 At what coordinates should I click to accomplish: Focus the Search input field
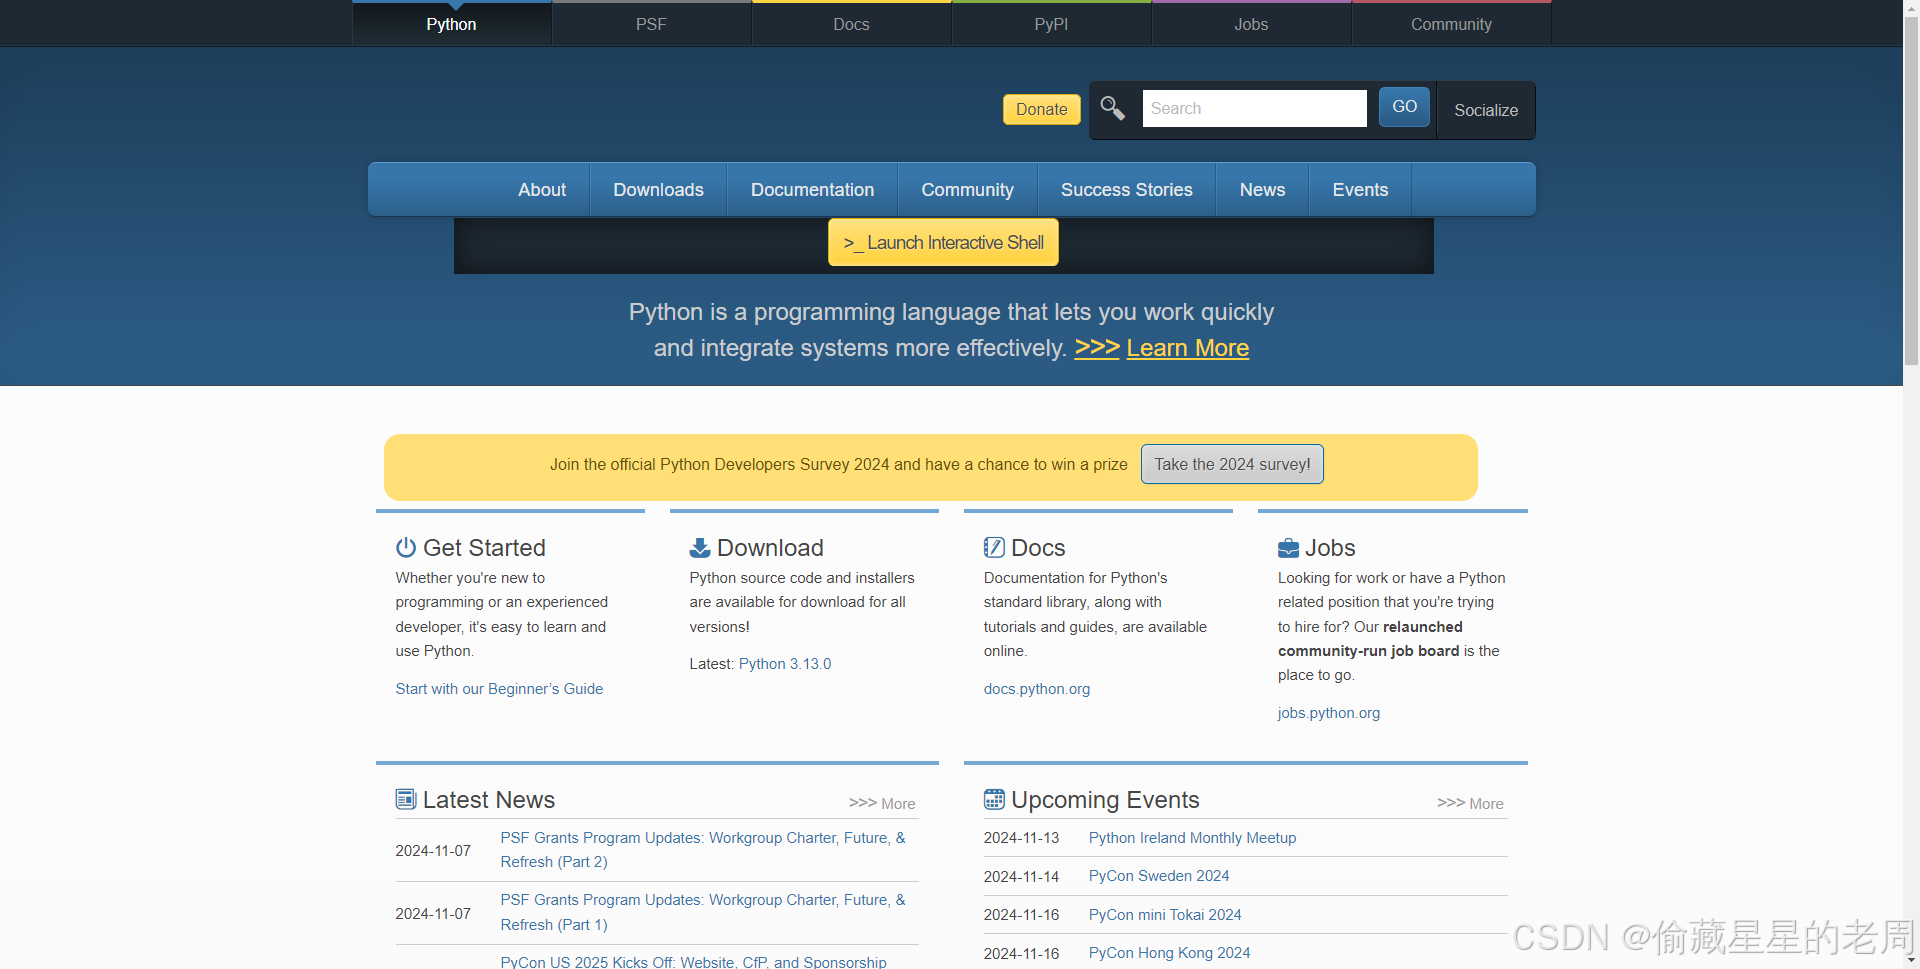tap(1254, 108)
